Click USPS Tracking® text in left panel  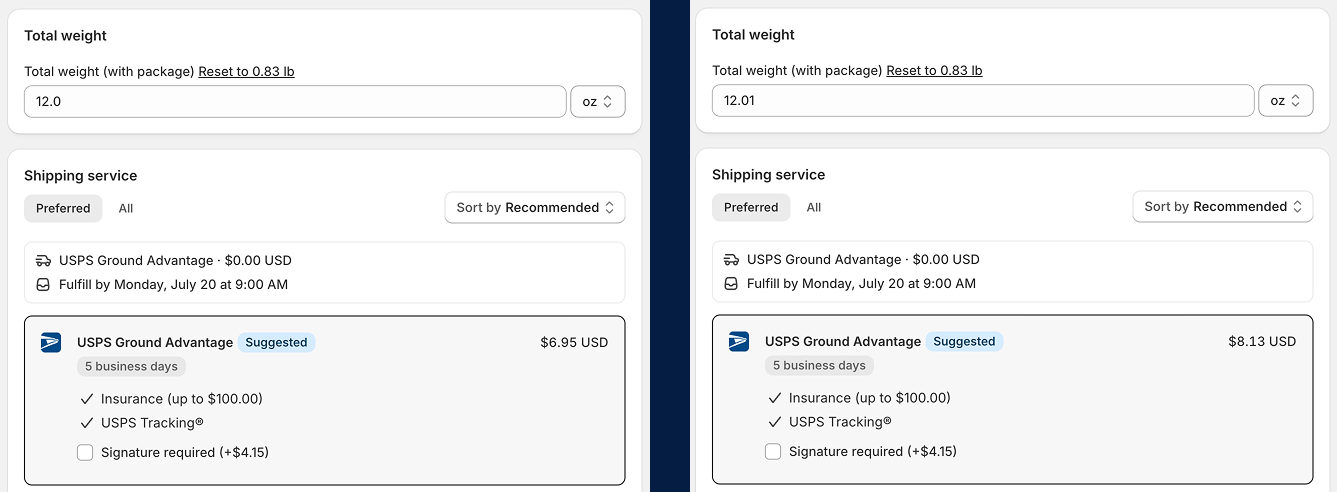coord(153,423)
